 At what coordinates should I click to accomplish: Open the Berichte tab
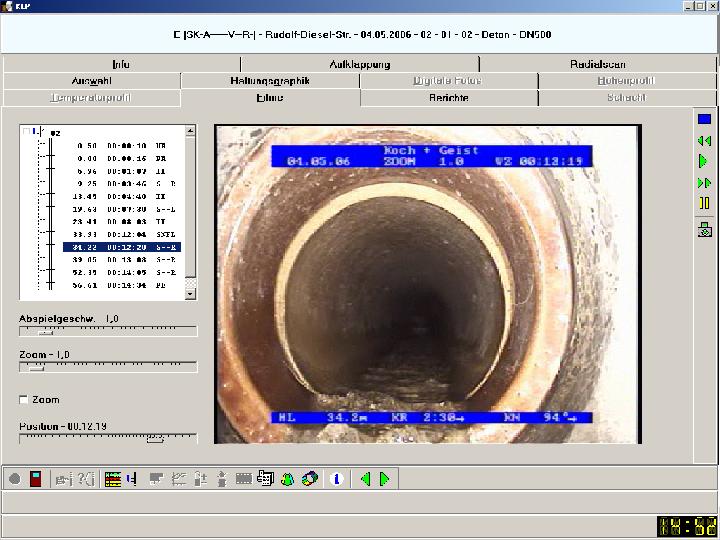449,98
